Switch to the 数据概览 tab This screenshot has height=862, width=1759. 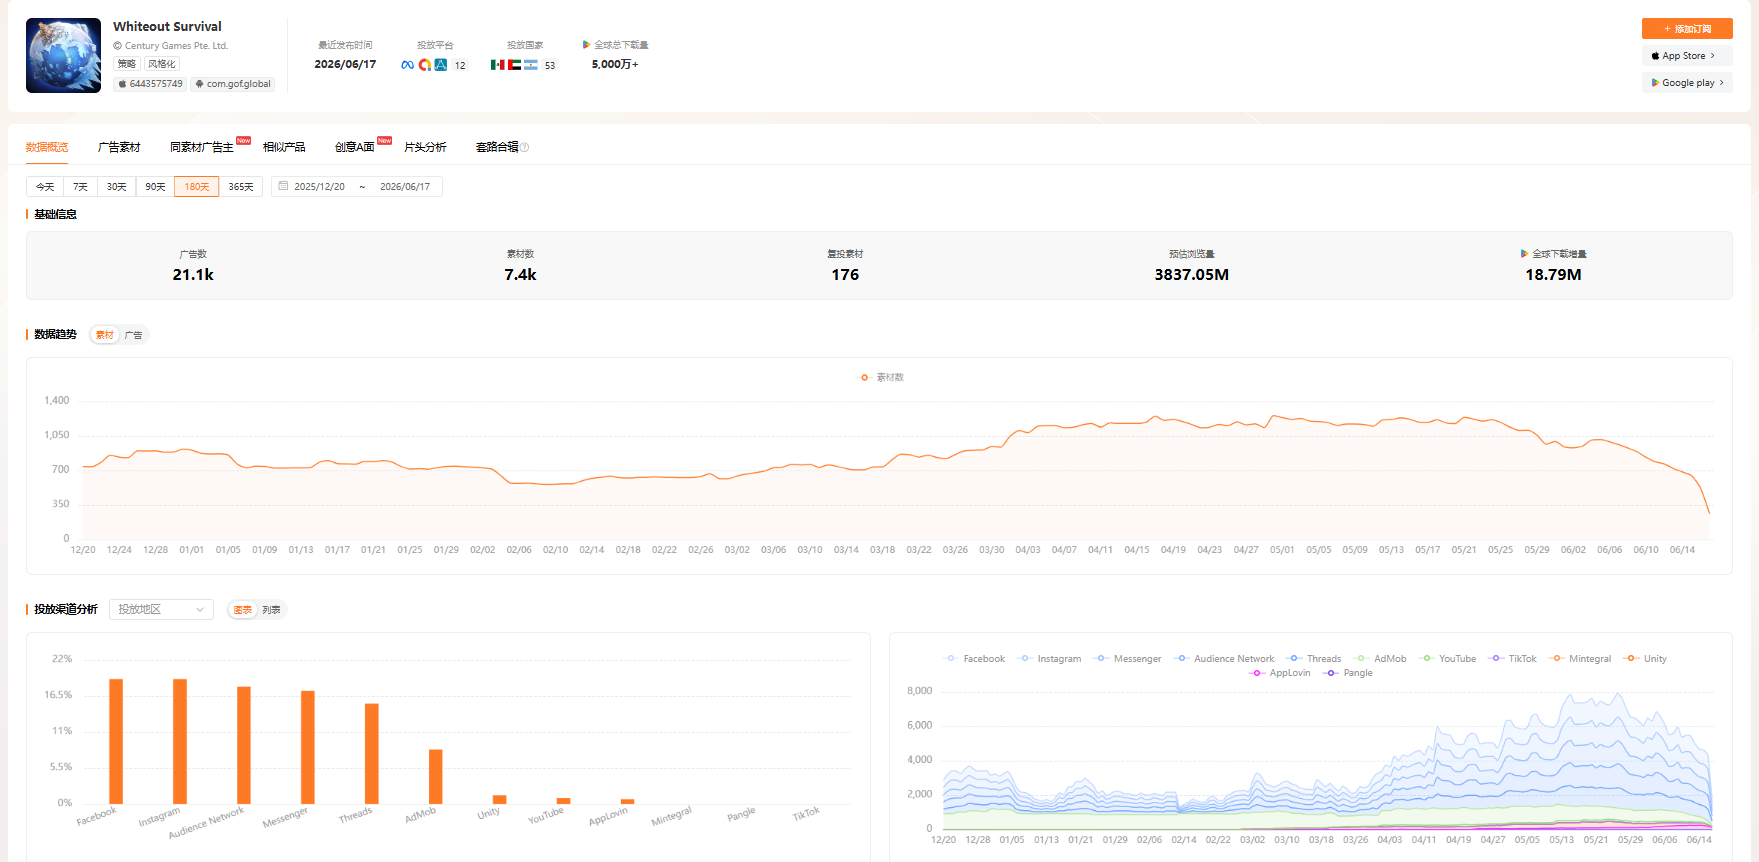47,147
